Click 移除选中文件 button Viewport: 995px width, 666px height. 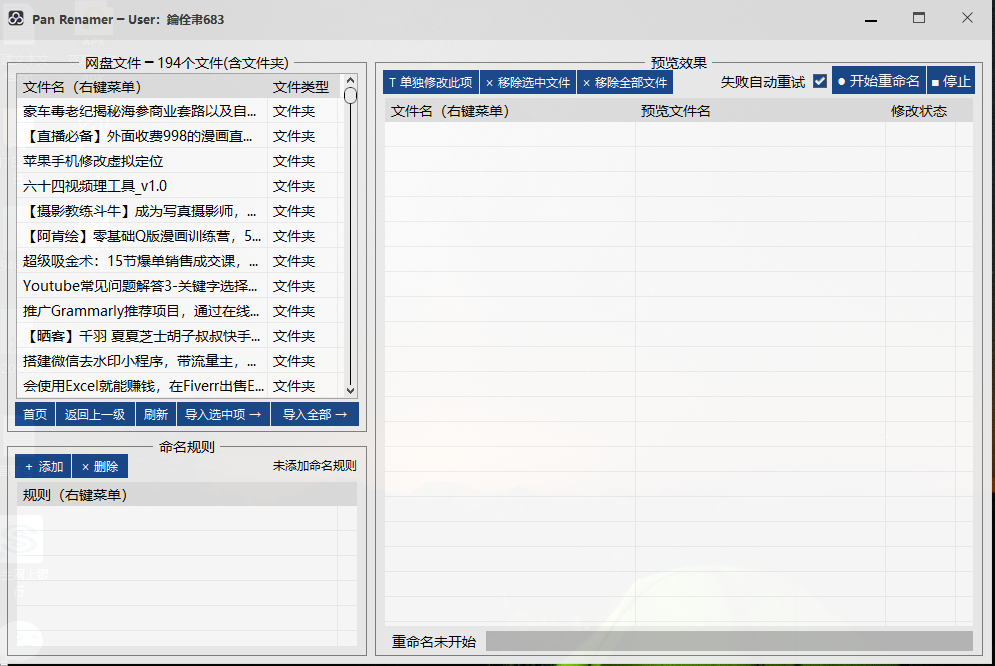coord(528,82)
